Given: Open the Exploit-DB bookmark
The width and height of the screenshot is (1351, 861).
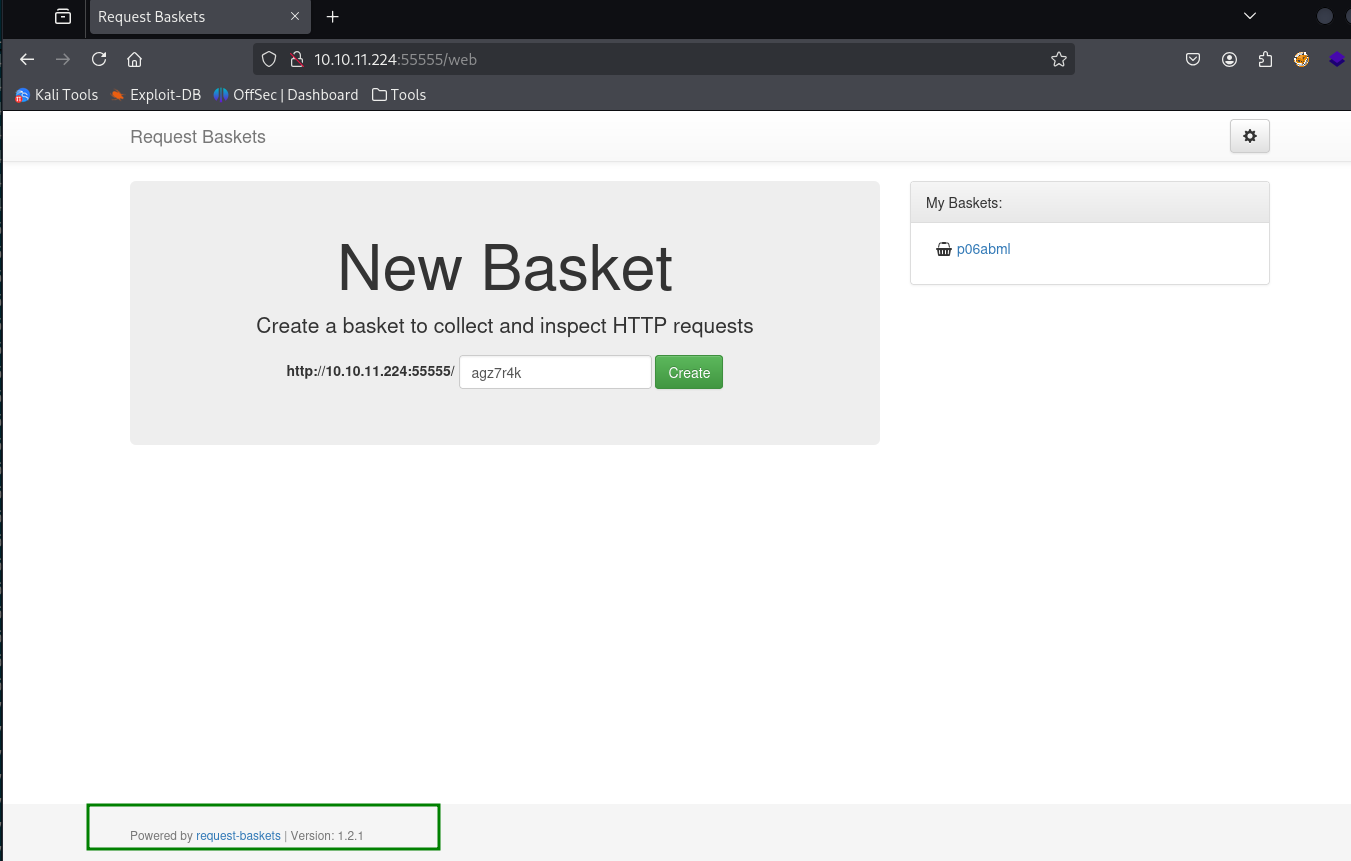Looking at the screenshot, I should (155, 95).
